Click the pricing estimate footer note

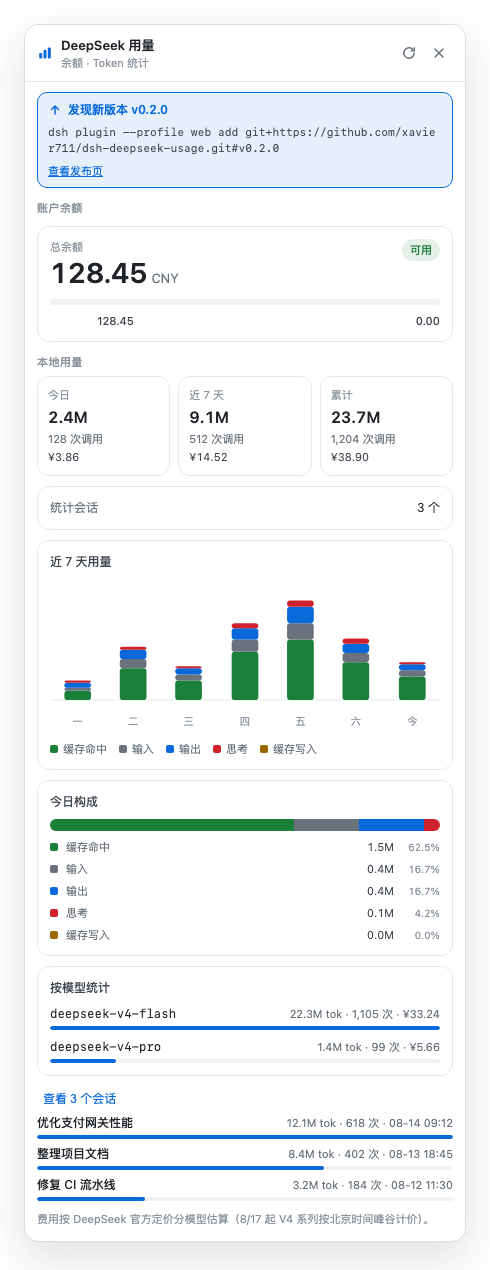tap(235, 1219)
